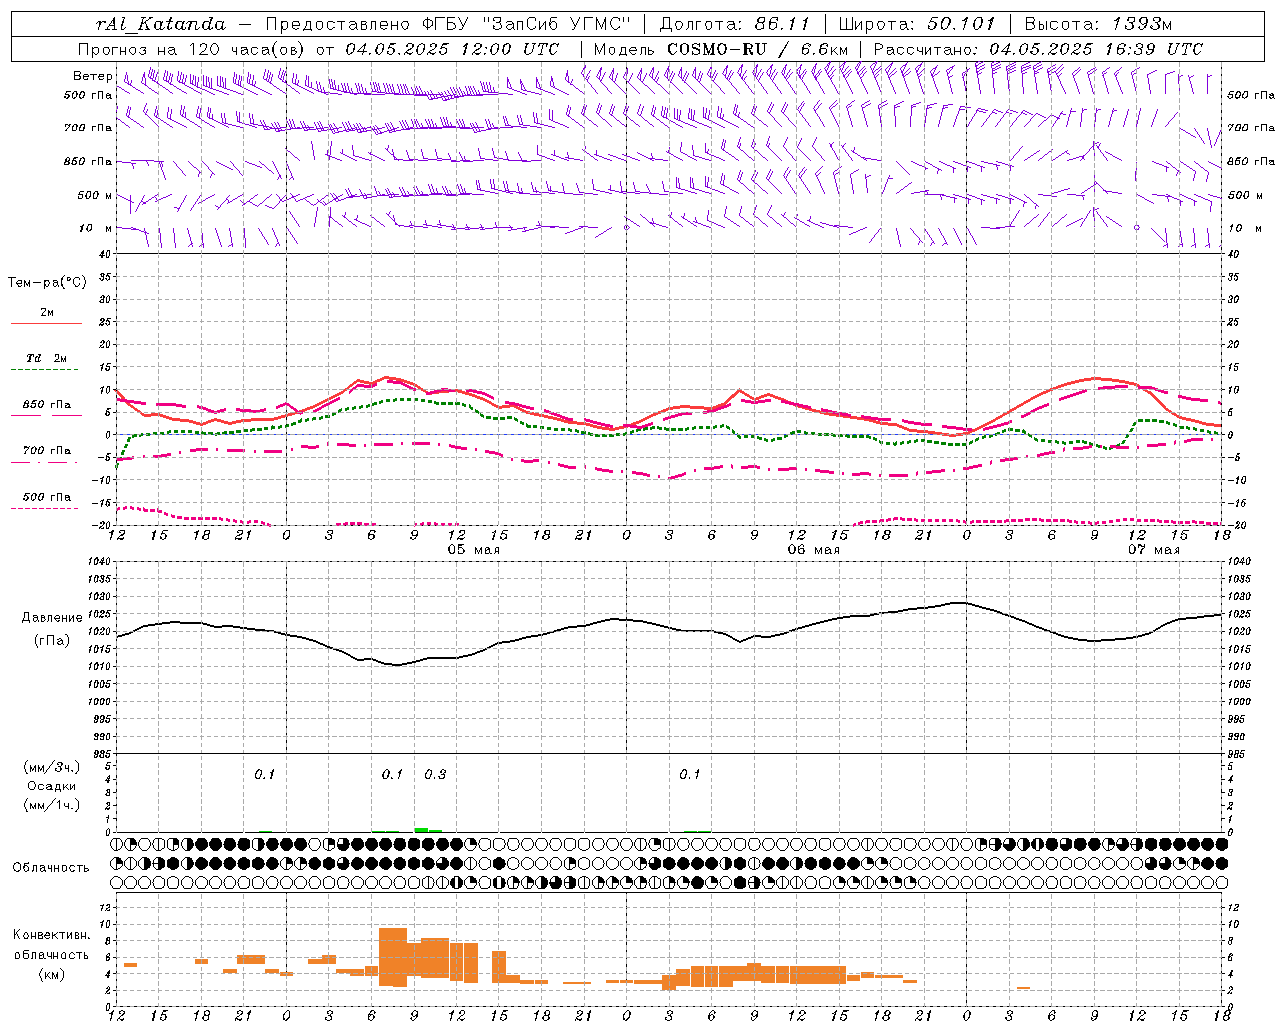Click the 07 мая date label
The height and width of the screenshot is (1024, 1280).
point(1154,550)
